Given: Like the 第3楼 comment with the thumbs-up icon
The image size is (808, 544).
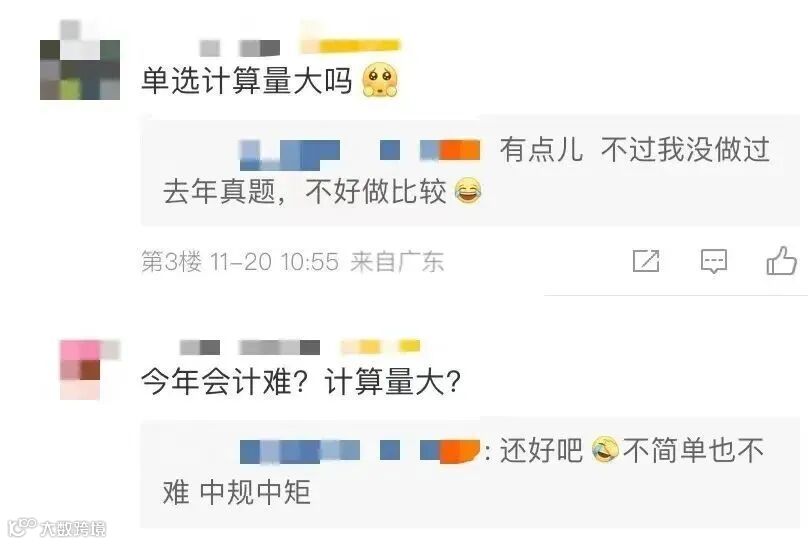Looking at the screenshot, I should coord(781,260).
